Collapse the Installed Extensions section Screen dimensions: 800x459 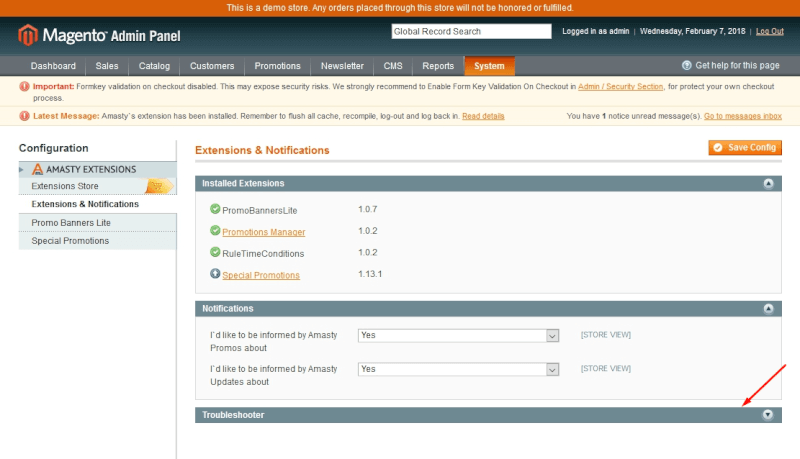[x=768, y=184]
